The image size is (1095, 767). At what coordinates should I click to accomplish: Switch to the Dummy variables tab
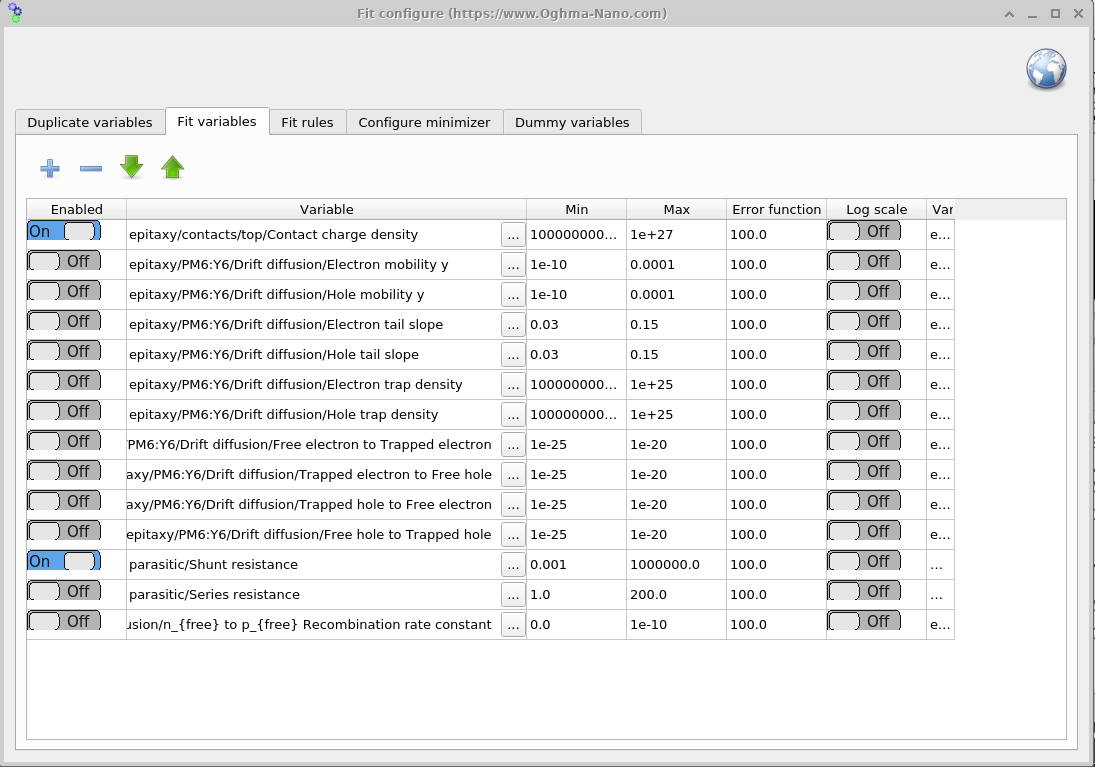point(572,121)
